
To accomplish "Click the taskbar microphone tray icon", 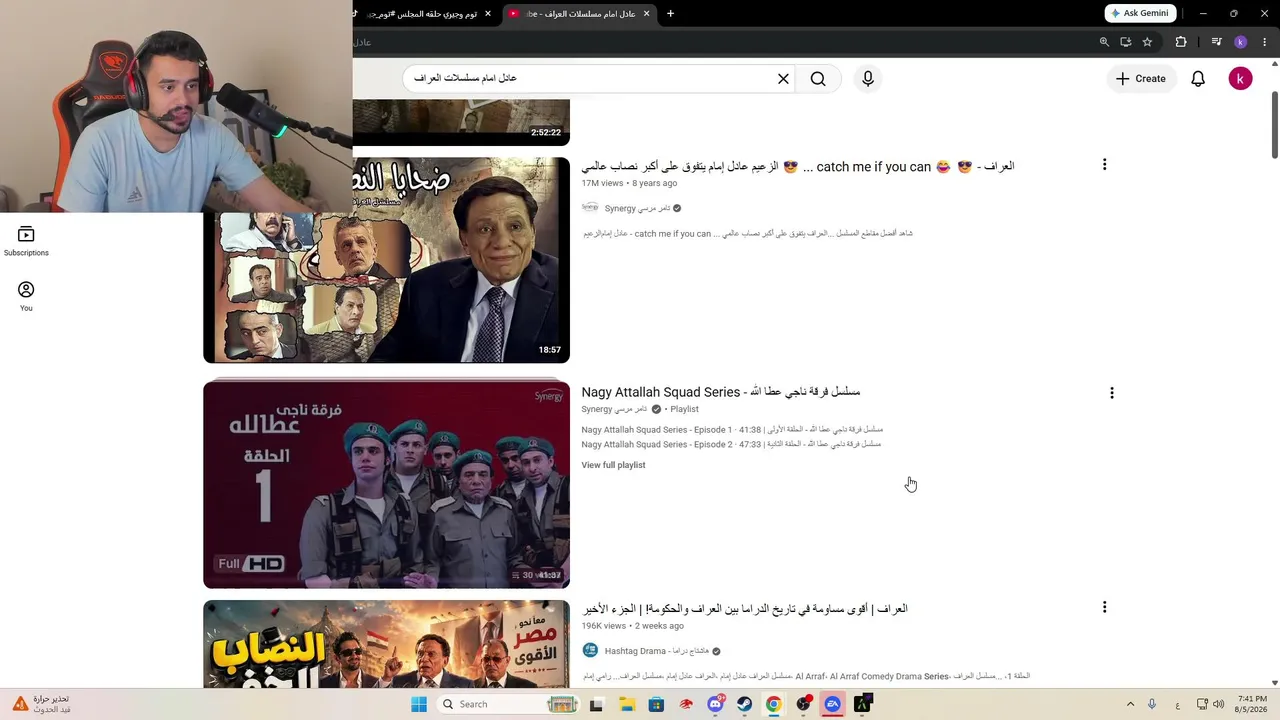I will tap(1152, 704).
